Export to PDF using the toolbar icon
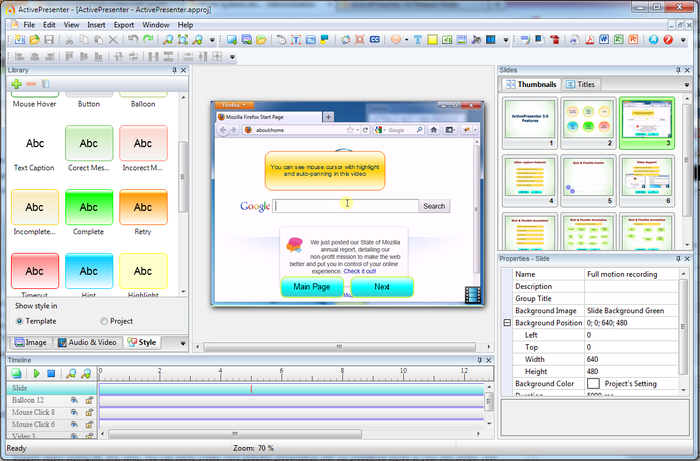 [x=590, y=40]
